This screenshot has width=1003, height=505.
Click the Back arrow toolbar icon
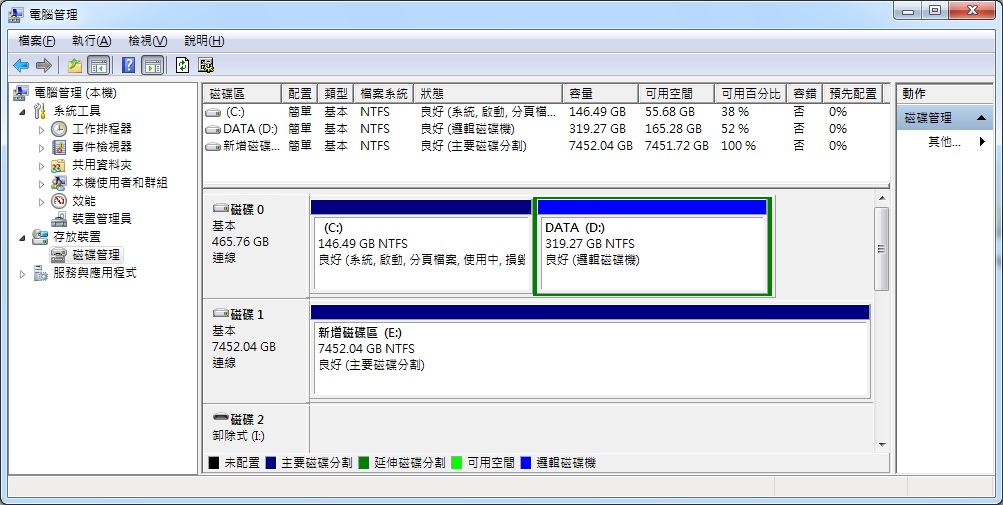21,65
